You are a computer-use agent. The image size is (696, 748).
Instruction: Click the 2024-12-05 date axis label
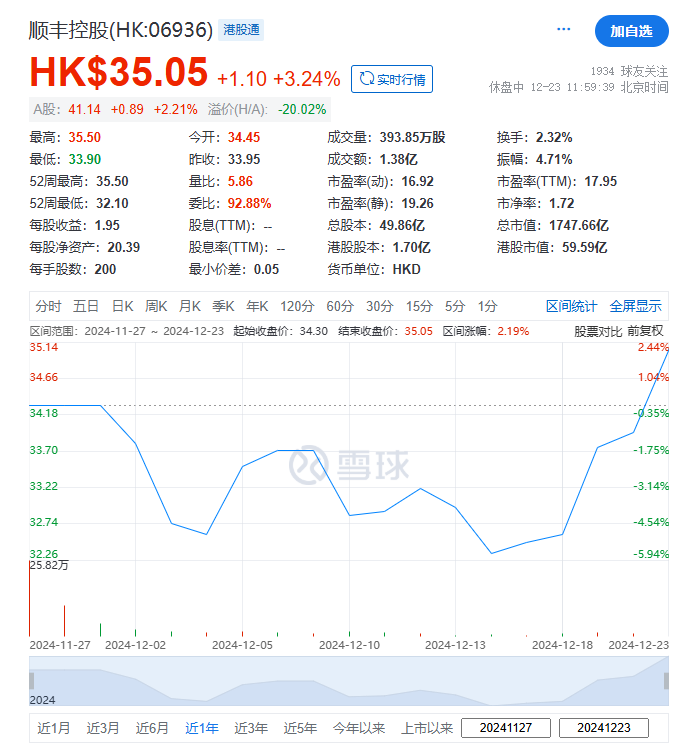pyautogui.click(x=242, y=645)
